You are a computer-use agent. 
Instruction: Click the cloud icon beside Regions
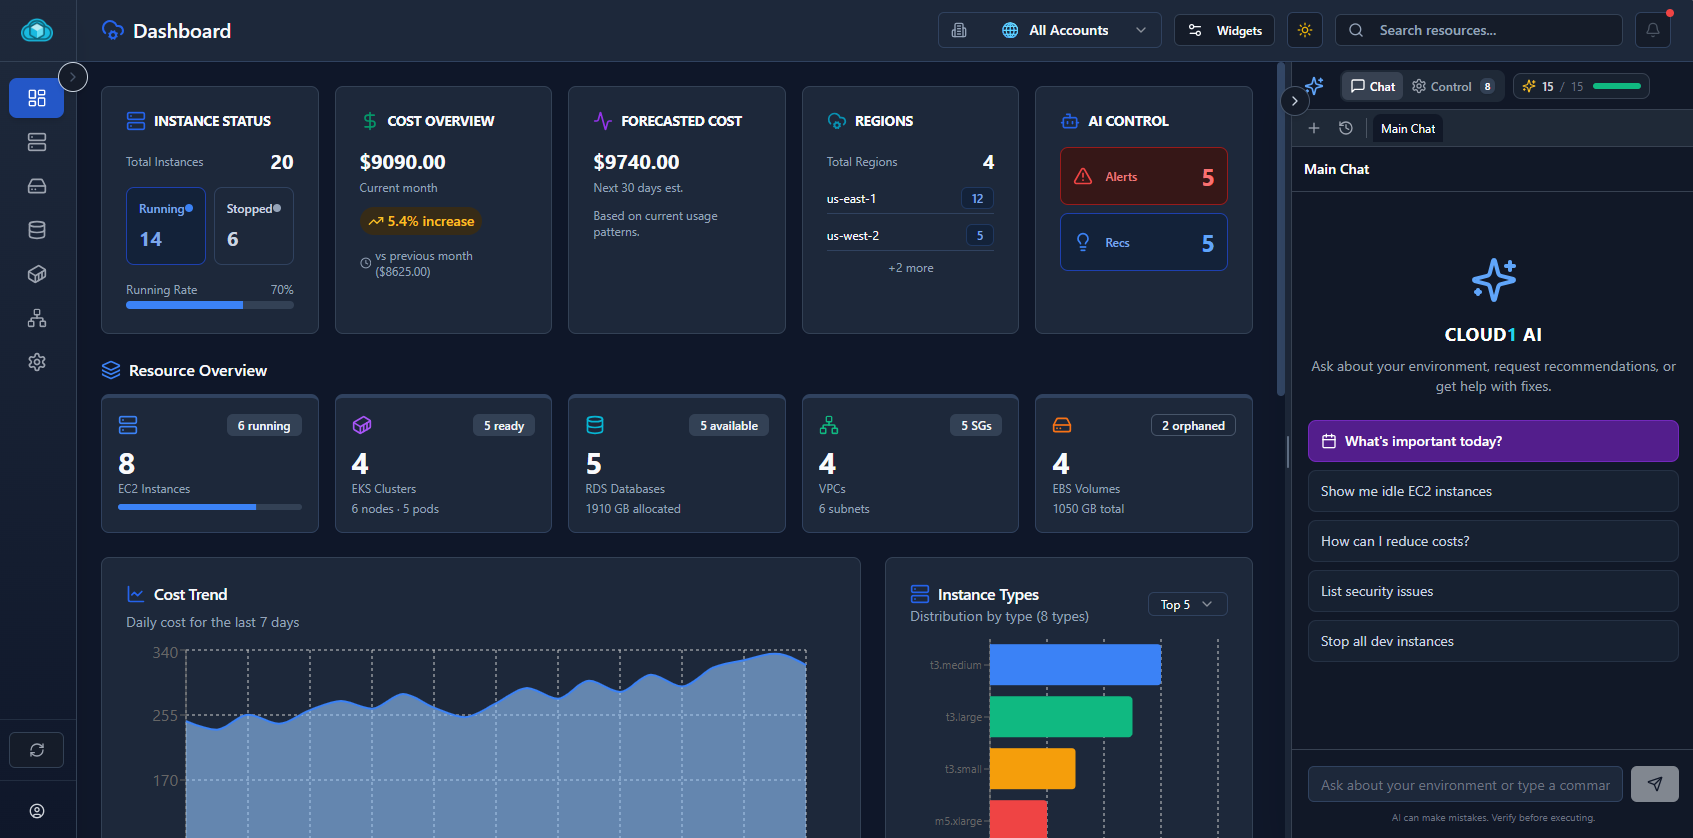[837, 121]
